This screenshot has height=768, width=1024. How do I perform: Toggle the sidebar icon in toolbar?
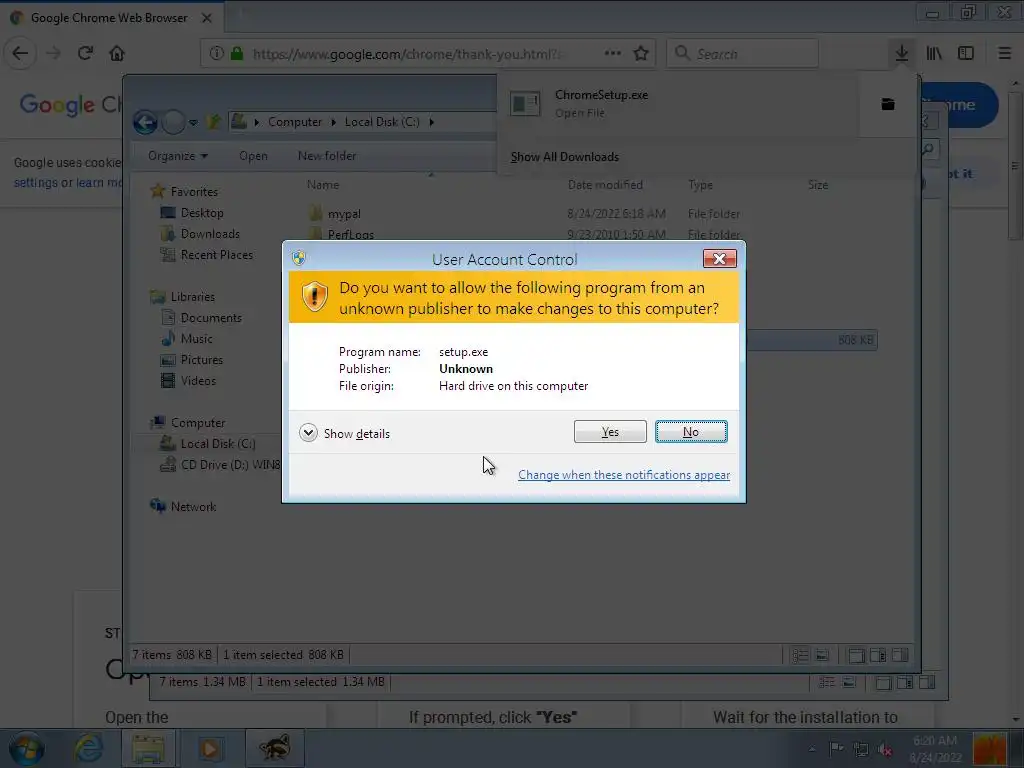pos(966,54)
